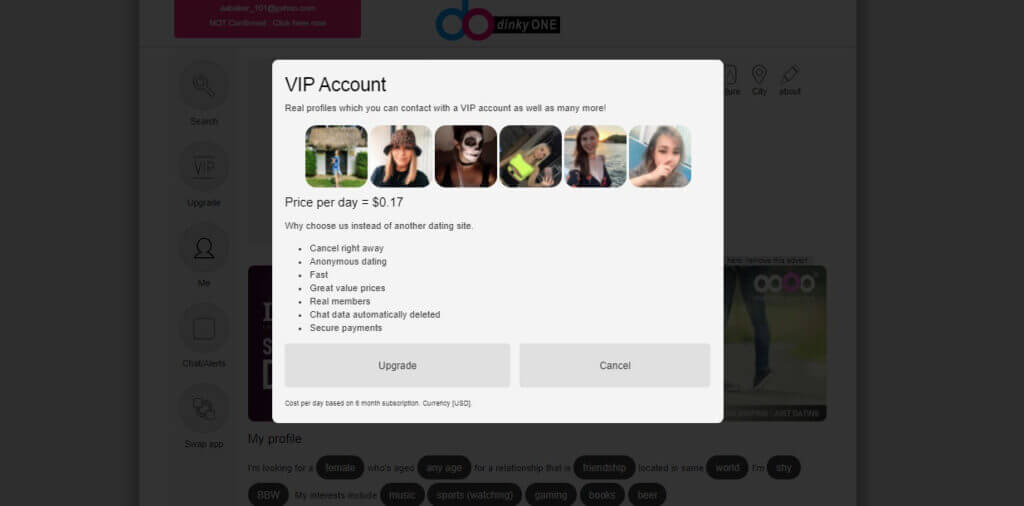
Task: View the skull face paint profile photo
Action: (466, 156)
